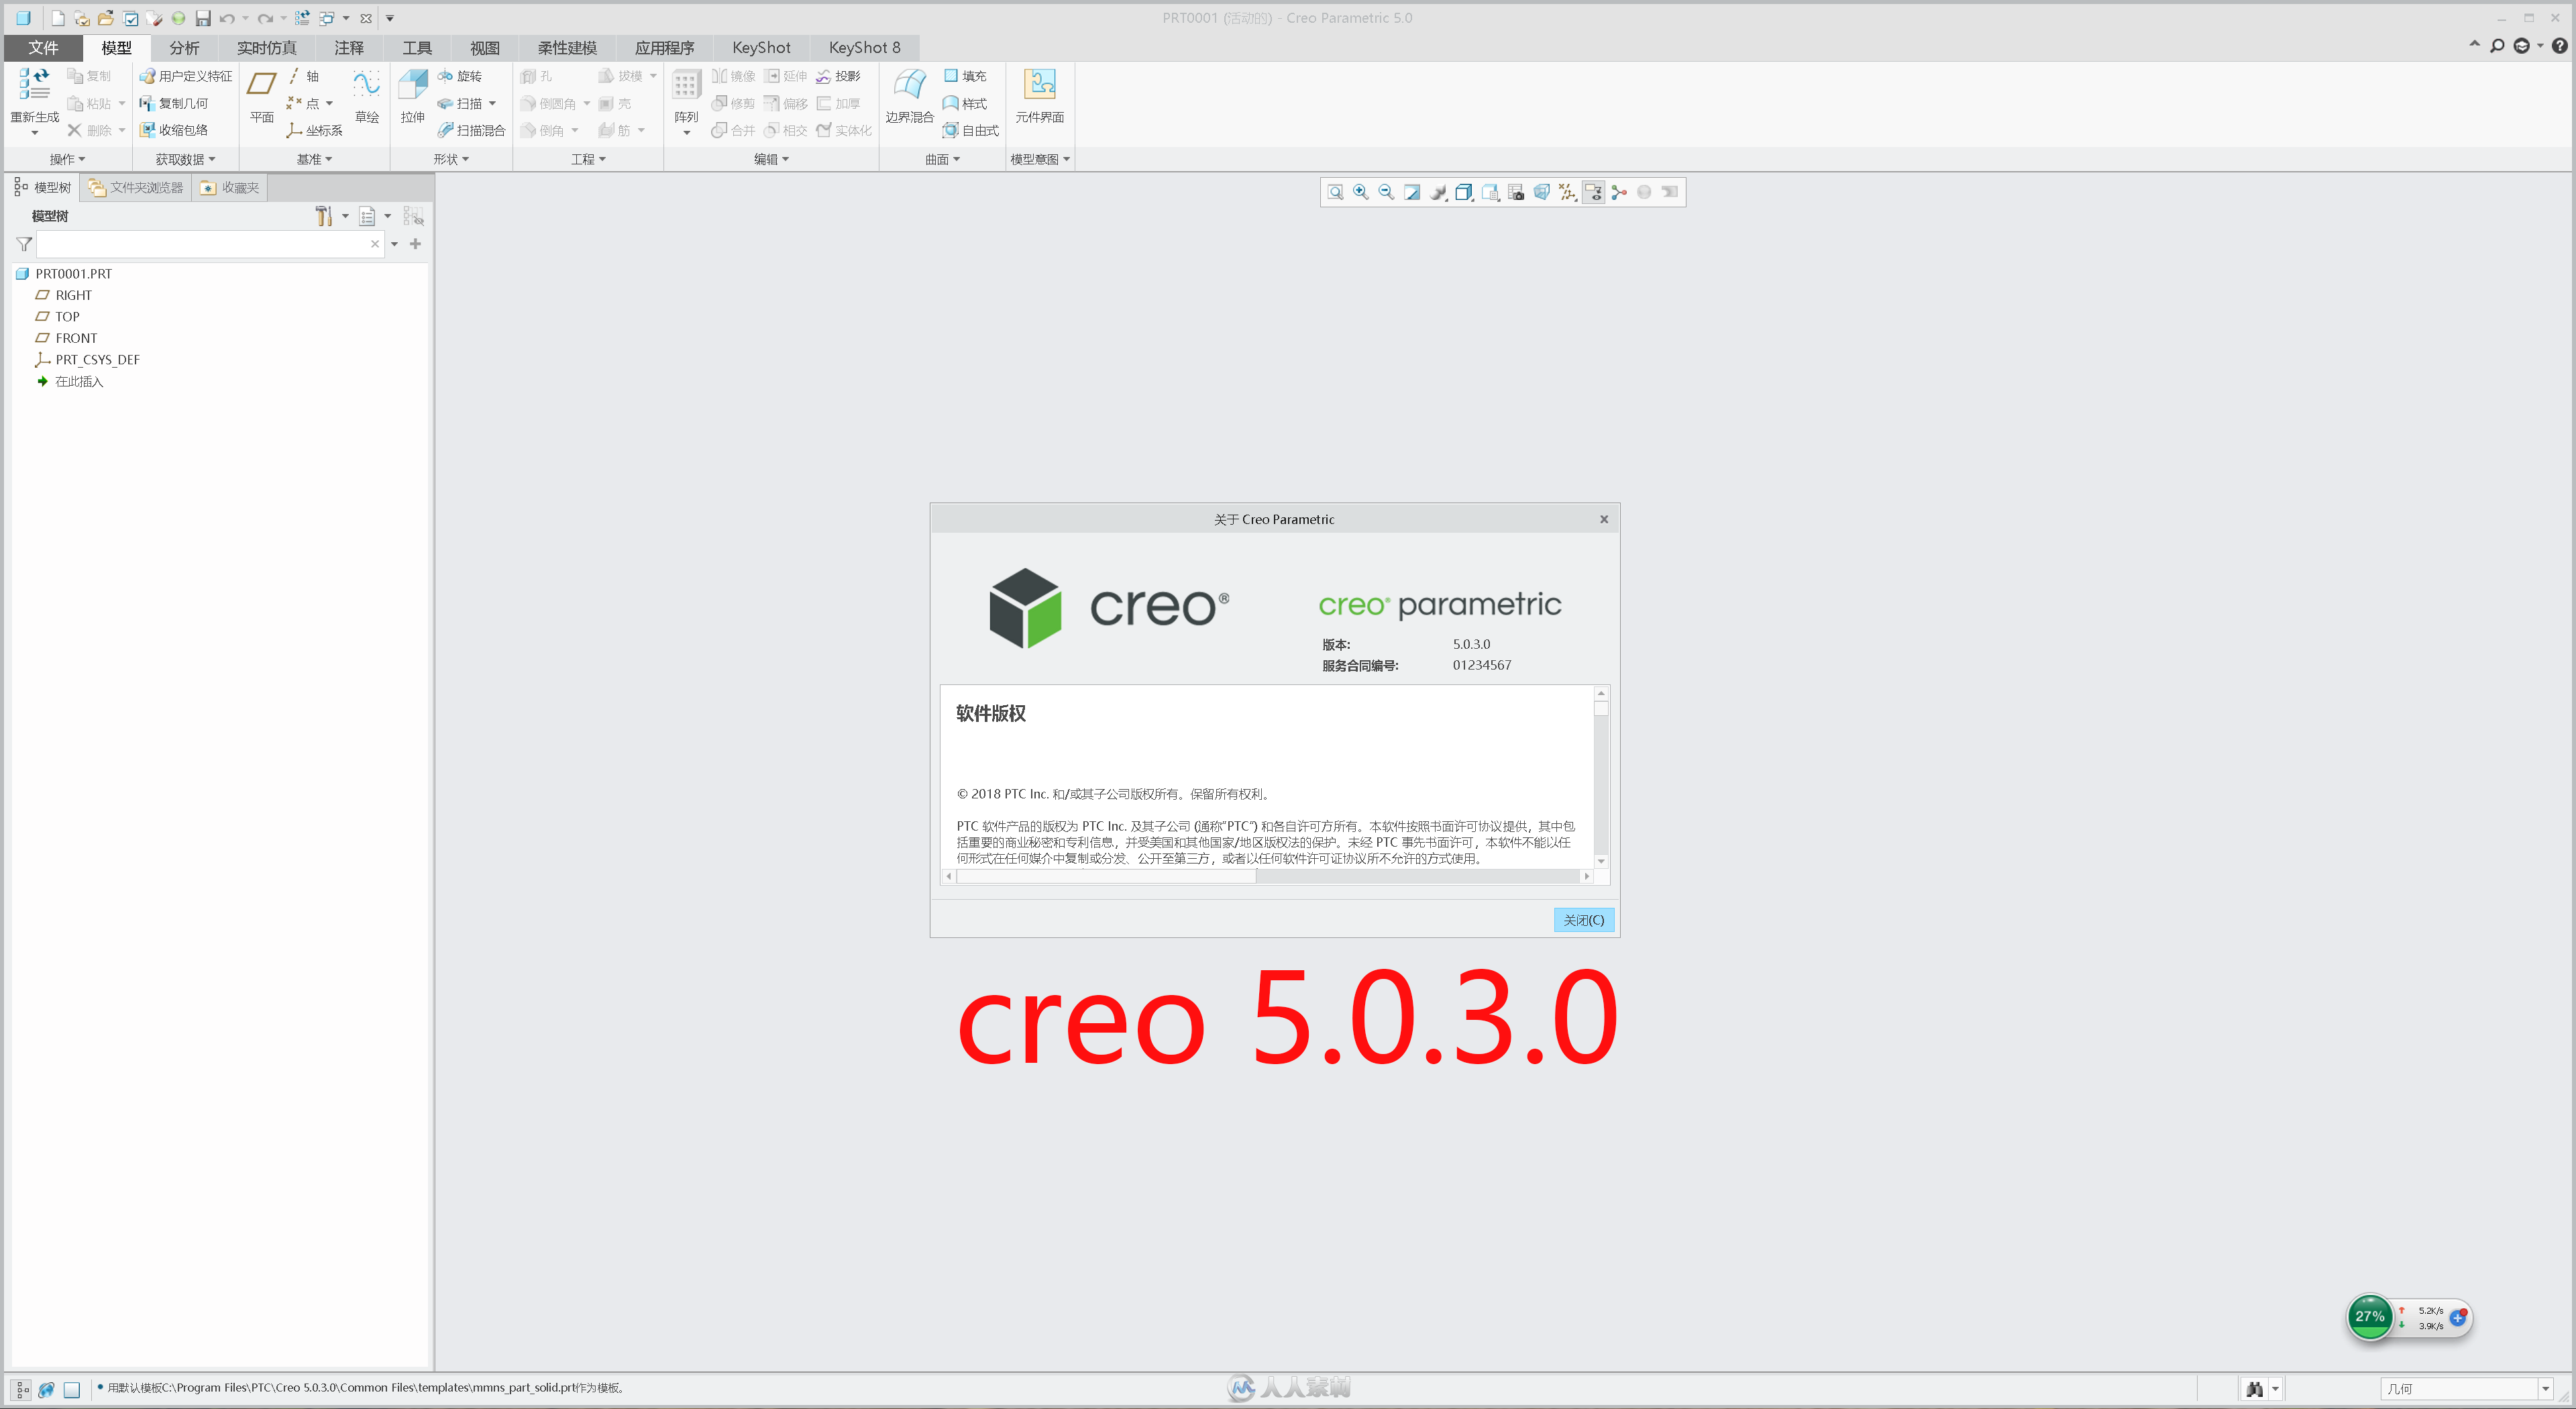
Task: Click the model tree settings hammer icon
Action: pos(323,216)
